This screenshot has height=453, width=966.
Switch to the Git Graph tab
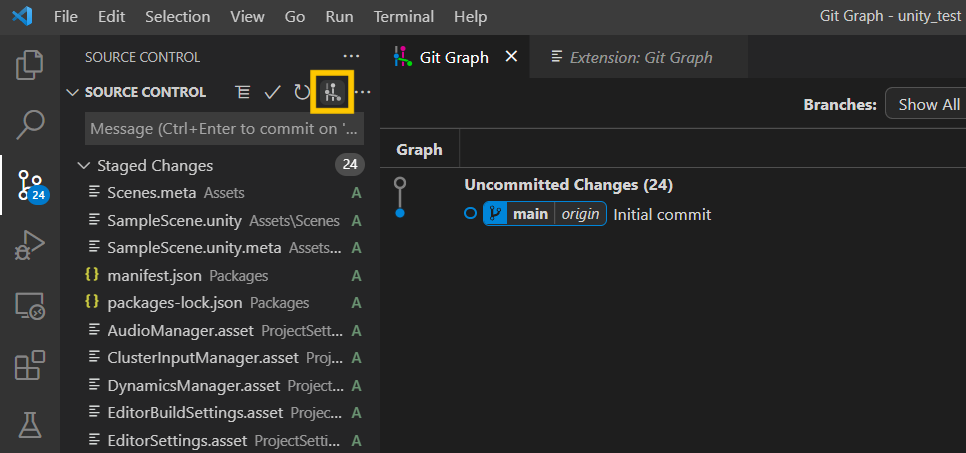[455, 57]
